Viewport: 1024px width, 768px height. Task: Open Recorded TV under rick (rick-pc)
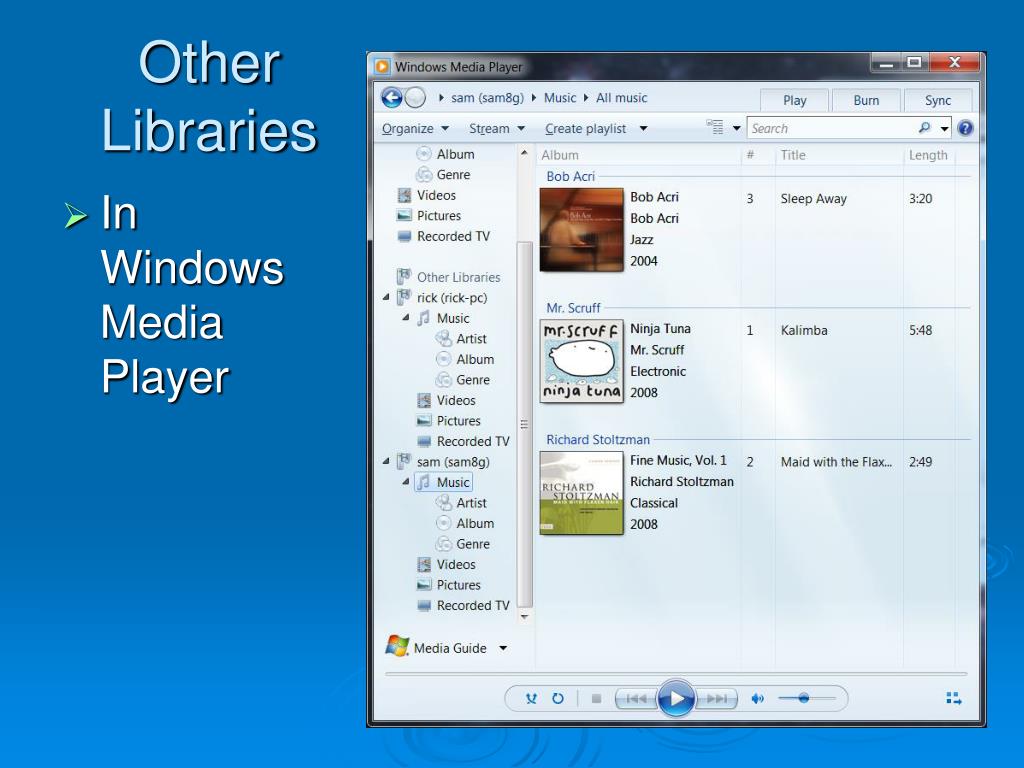pyautogui.click(x=463, y=441)
